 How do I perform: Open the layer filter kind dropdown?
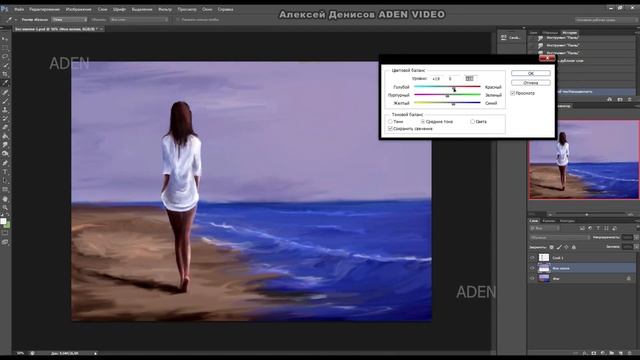tap(544, 228)
